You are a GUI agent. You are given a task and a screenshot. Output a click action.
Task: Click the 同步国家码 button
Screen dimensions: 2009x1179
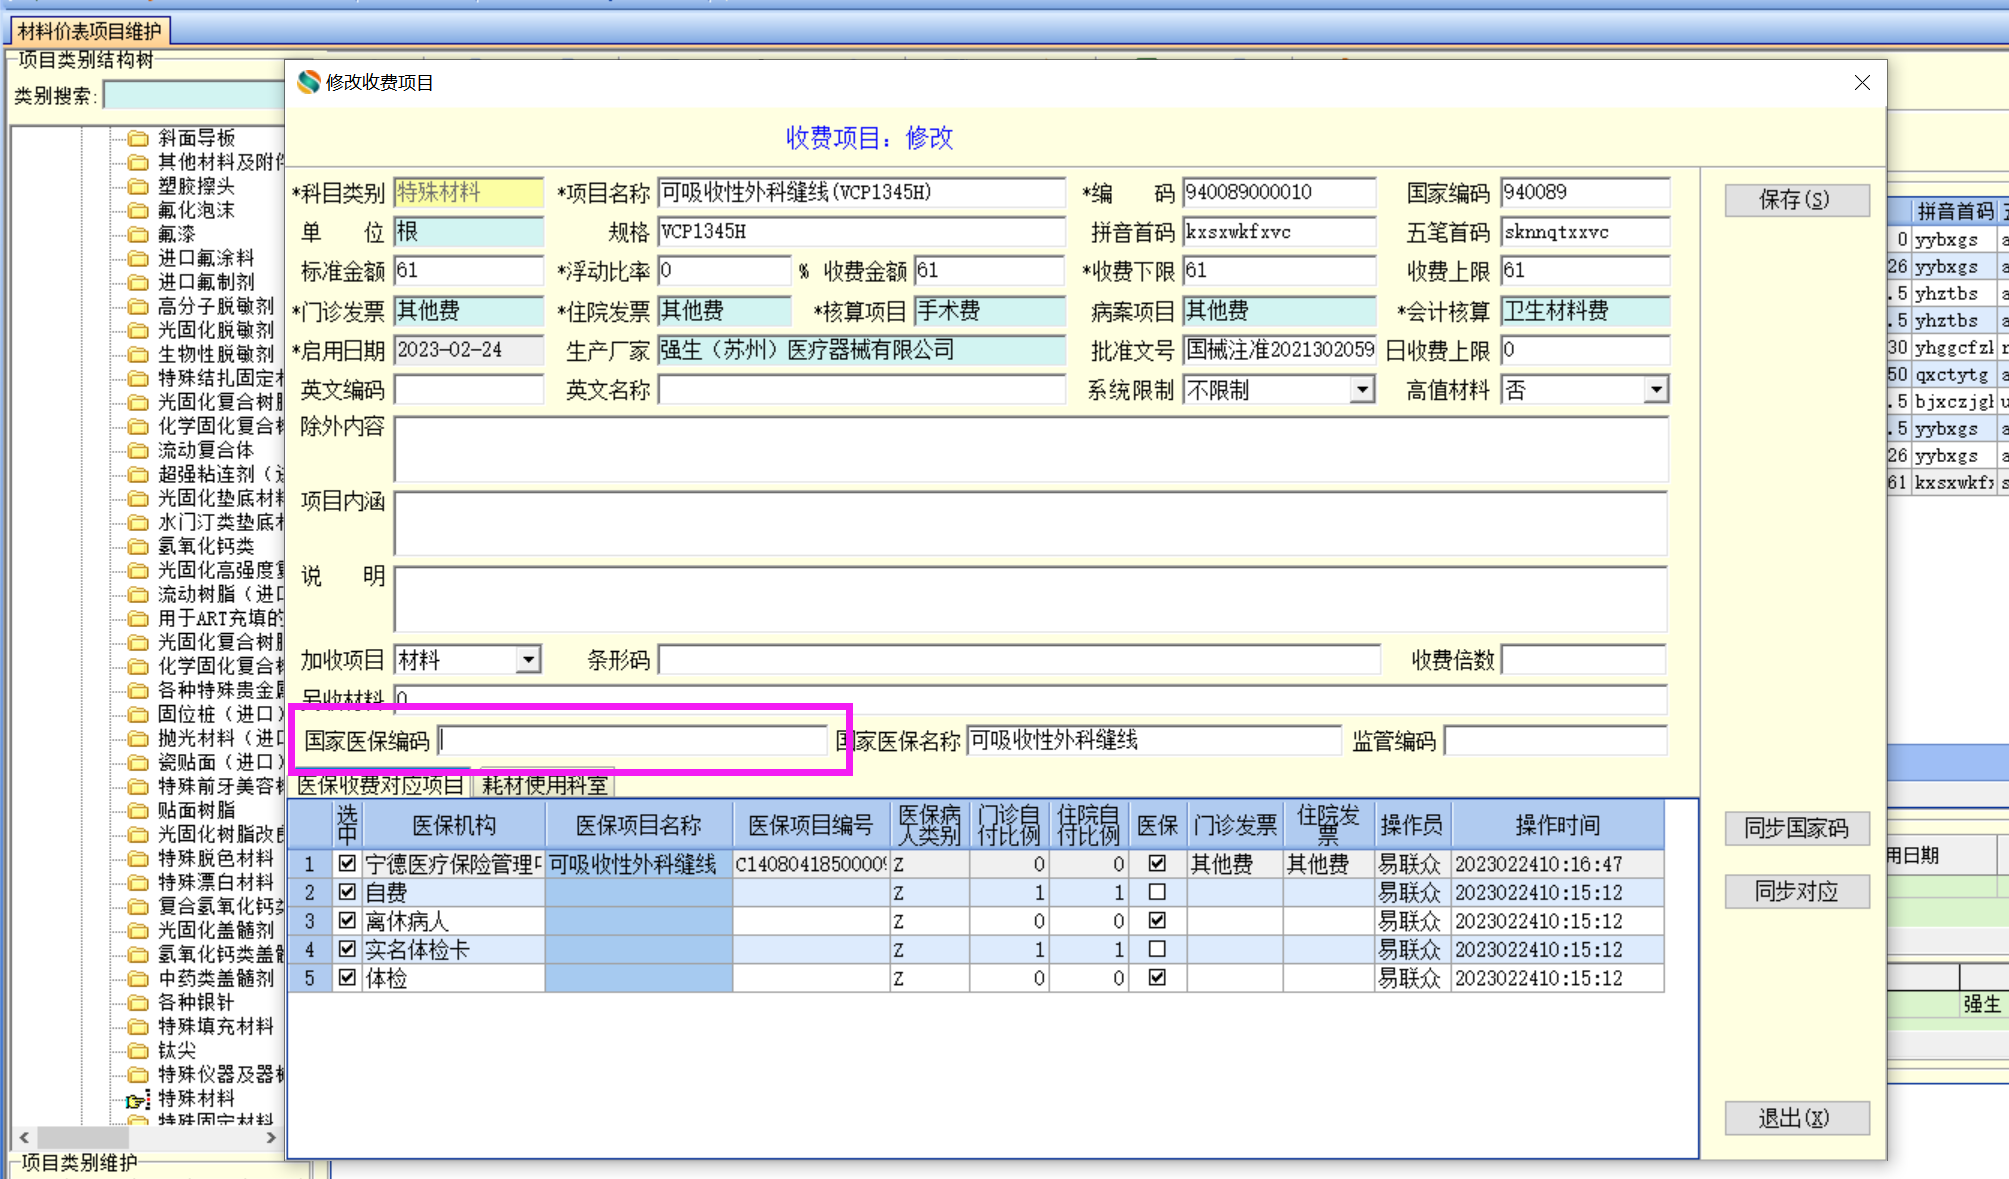tap(1796, 828)
